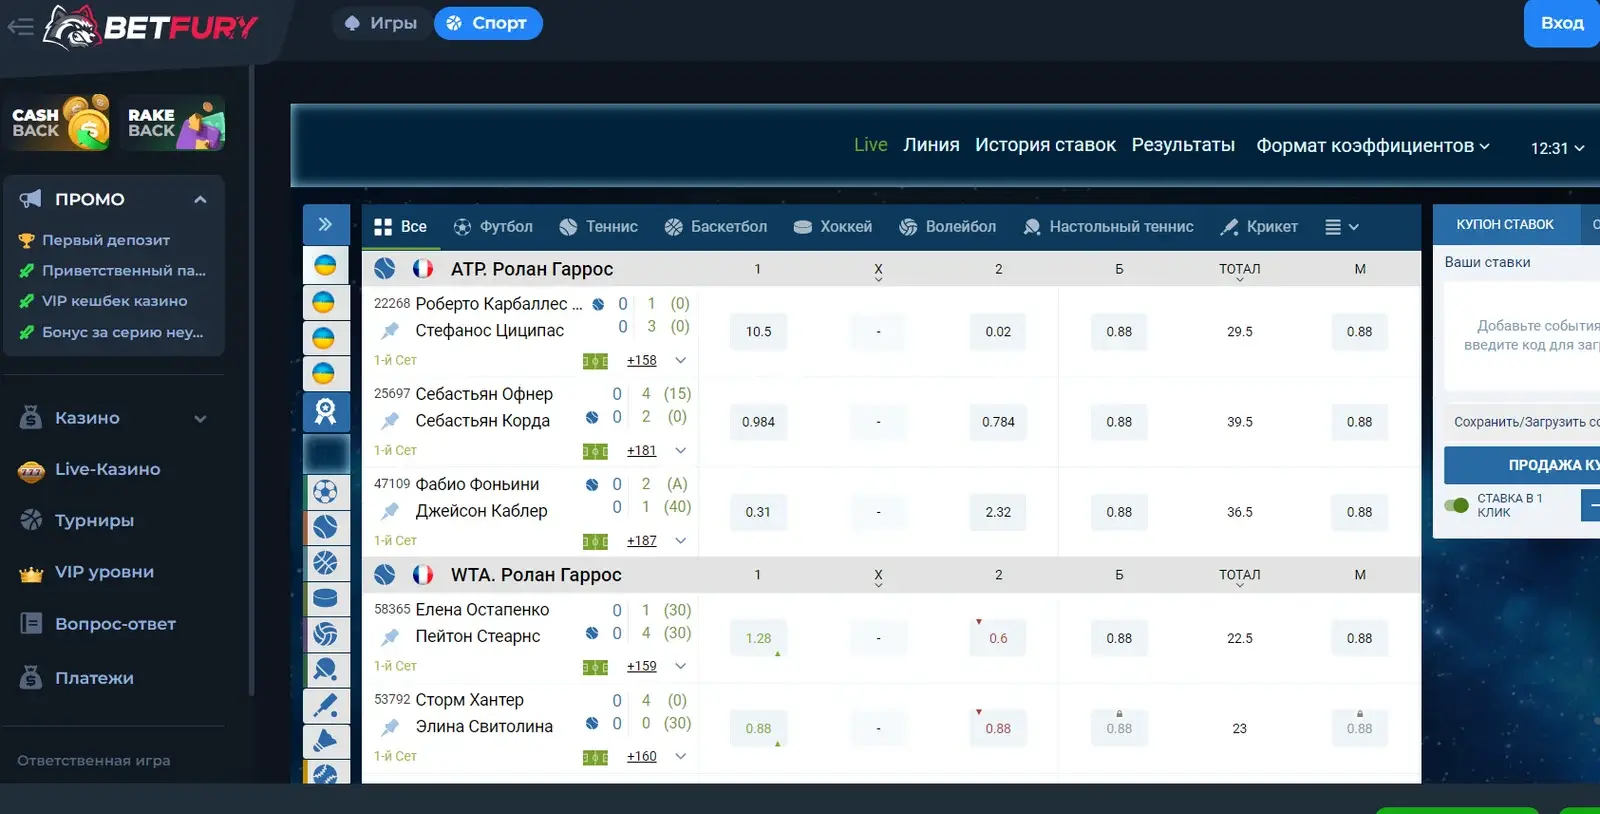The image size is (1600, 814).
Task: Click the Вход login button
Action: (x=1561, y=23)
